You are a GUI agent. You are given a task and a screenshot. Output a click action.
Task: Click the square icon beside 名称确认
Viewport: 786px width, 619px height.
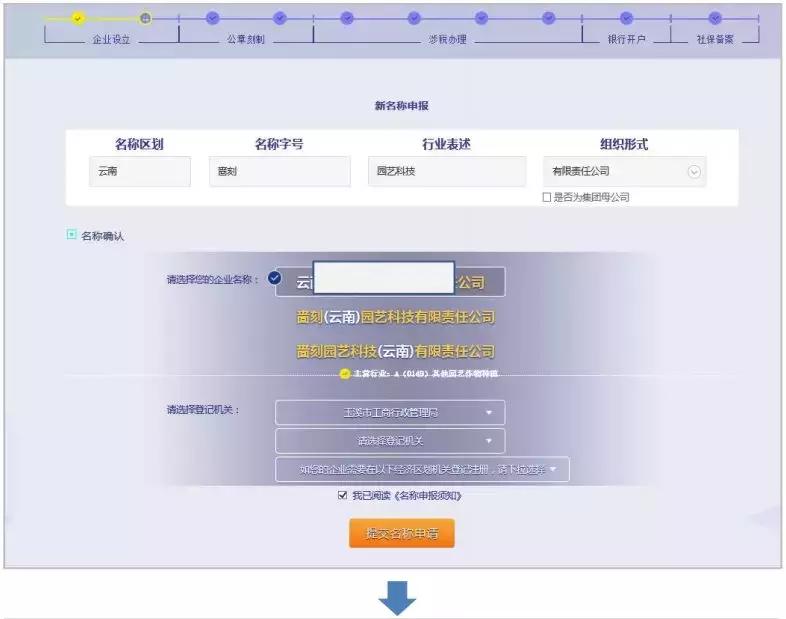pyautogui.click(x=72, y=234)
